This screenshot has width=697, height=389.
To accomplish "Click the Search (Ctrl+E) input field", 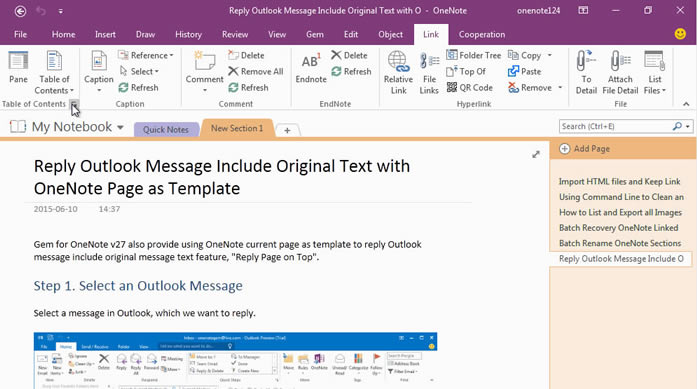I will click(616, 126).
